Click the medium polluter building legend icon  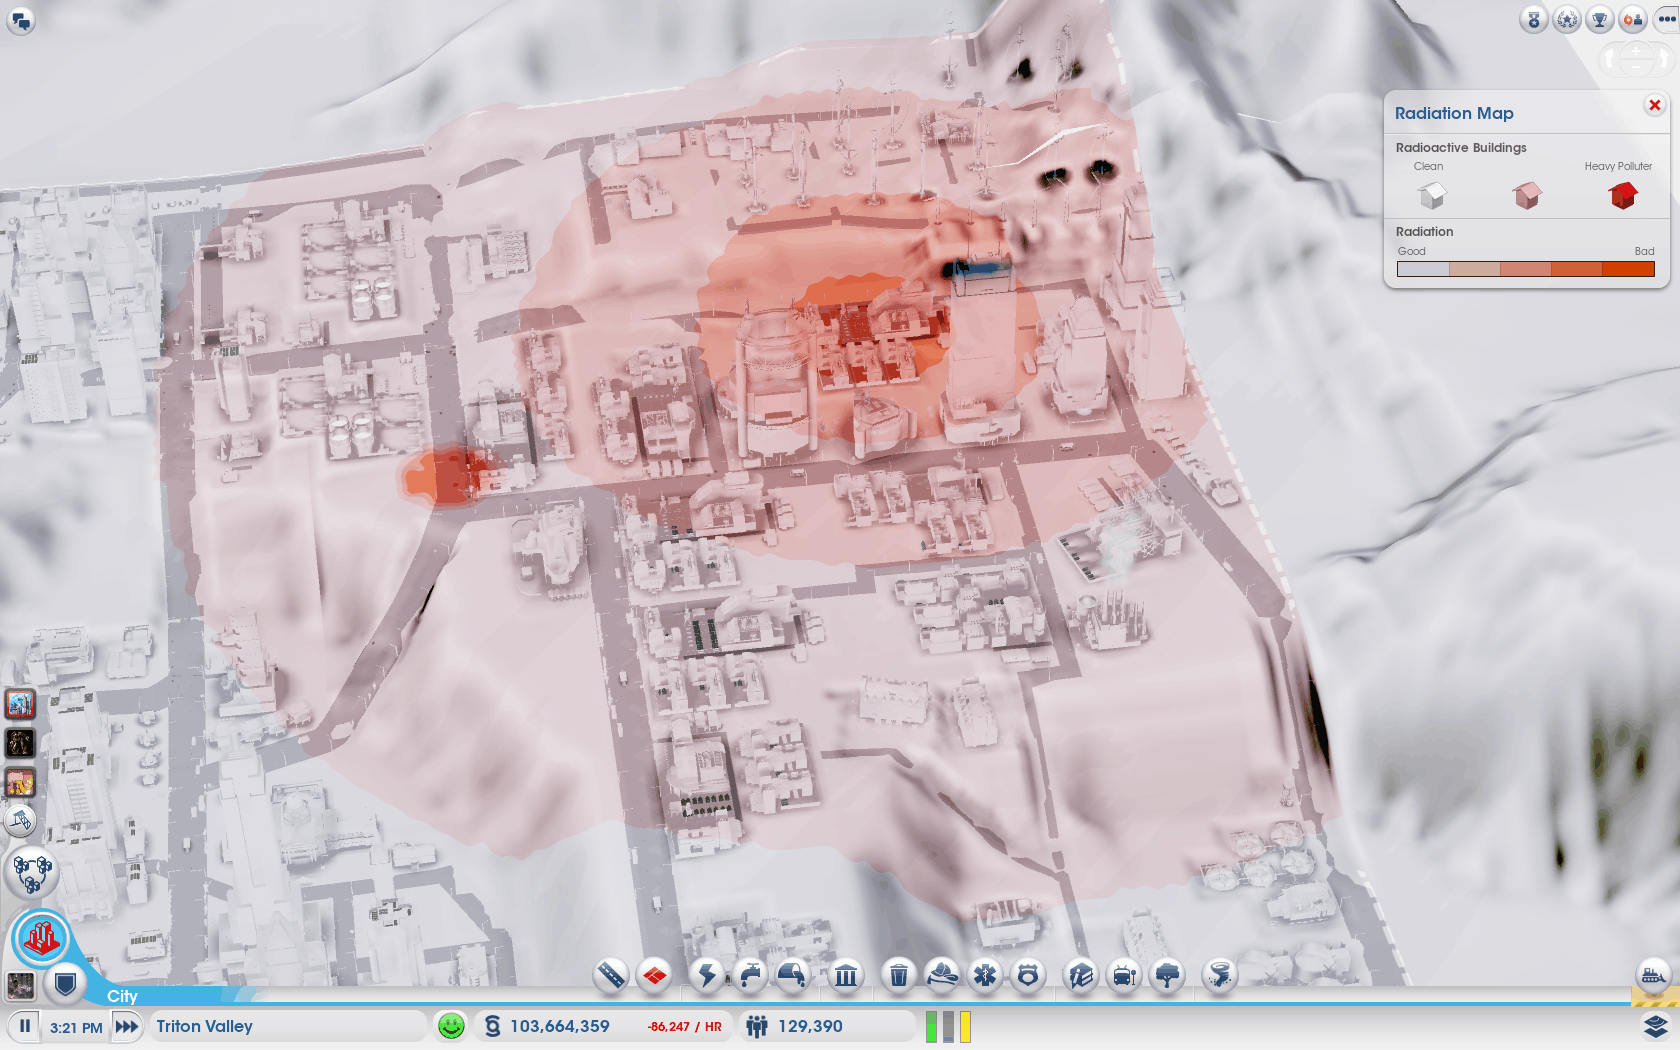[1527, 194]
